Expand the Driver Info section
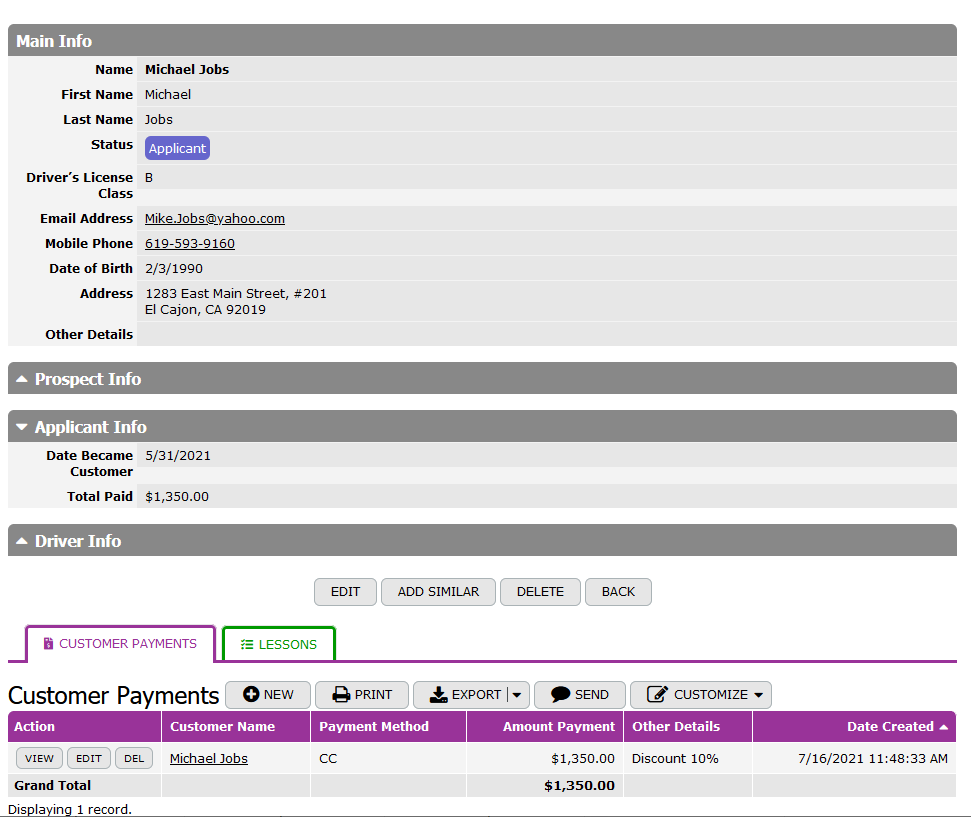Screen dimensions: 971x817 click(x=22, y=541)
